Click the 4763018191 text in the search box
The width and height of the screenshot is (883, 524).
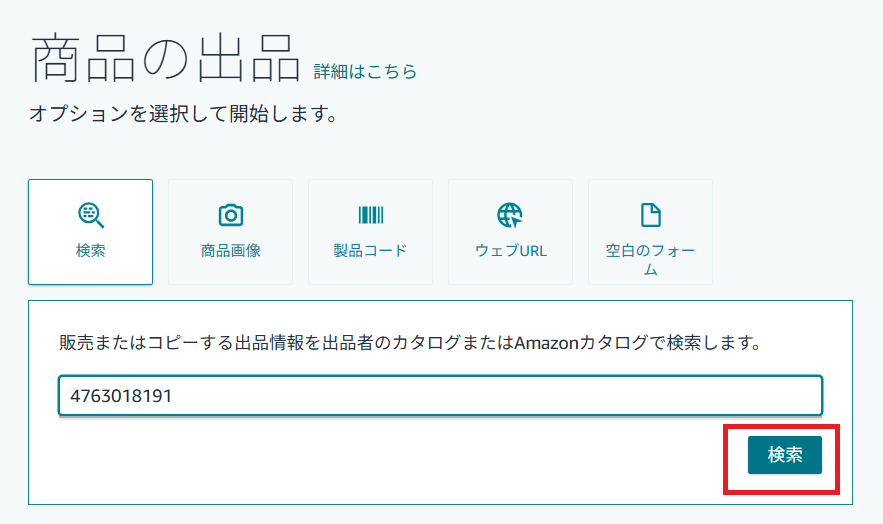tap(121, 395)
